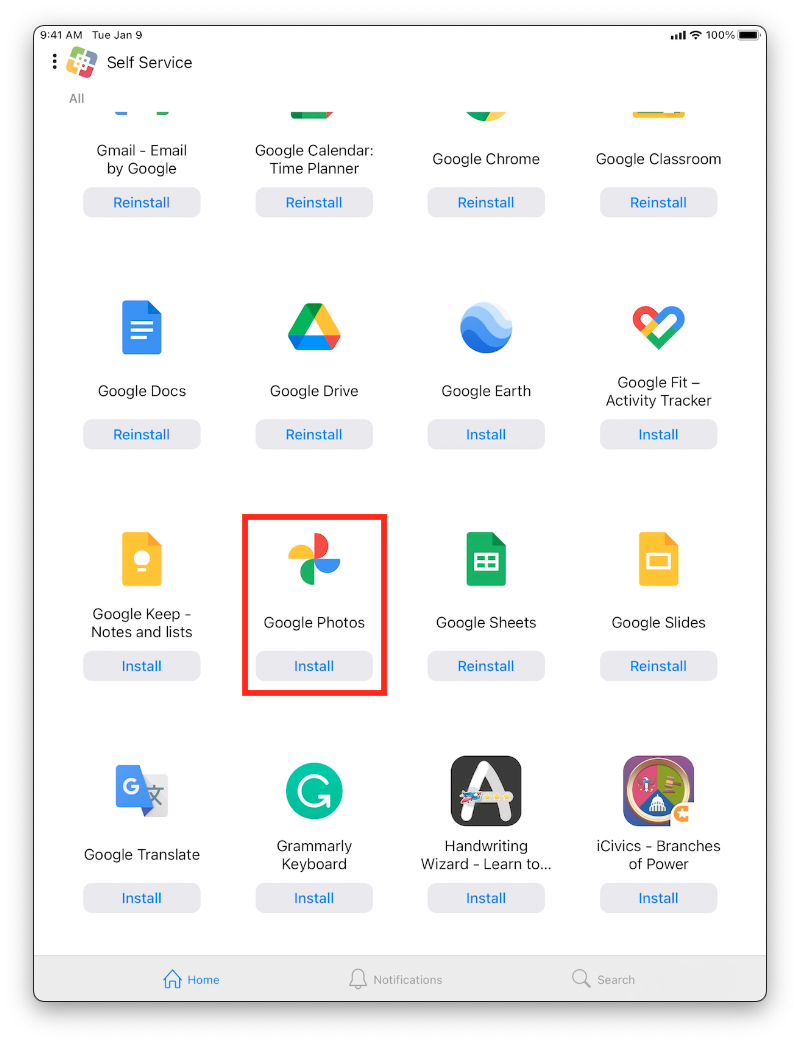Image resolution: width=800 pixels, height=1043 pixels.
Task: Tap the Google Earth globe icon
Action: (486, 327)
